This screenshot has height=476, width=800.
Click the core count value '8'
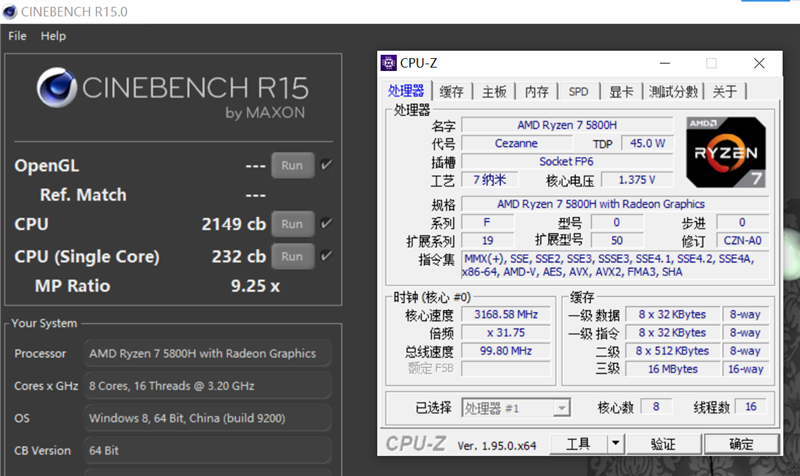pyautogui.click(x=656, y=407)
